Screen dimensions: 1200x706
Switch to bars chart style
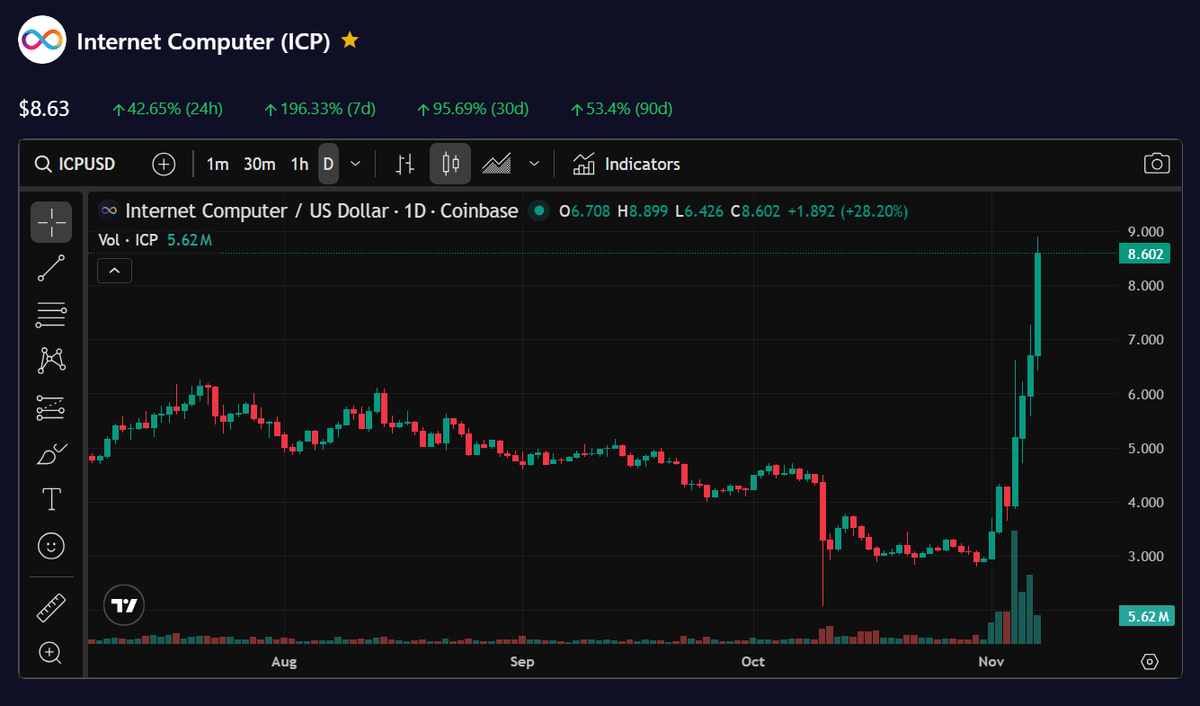pyautogui.click(x=405, y=164)
